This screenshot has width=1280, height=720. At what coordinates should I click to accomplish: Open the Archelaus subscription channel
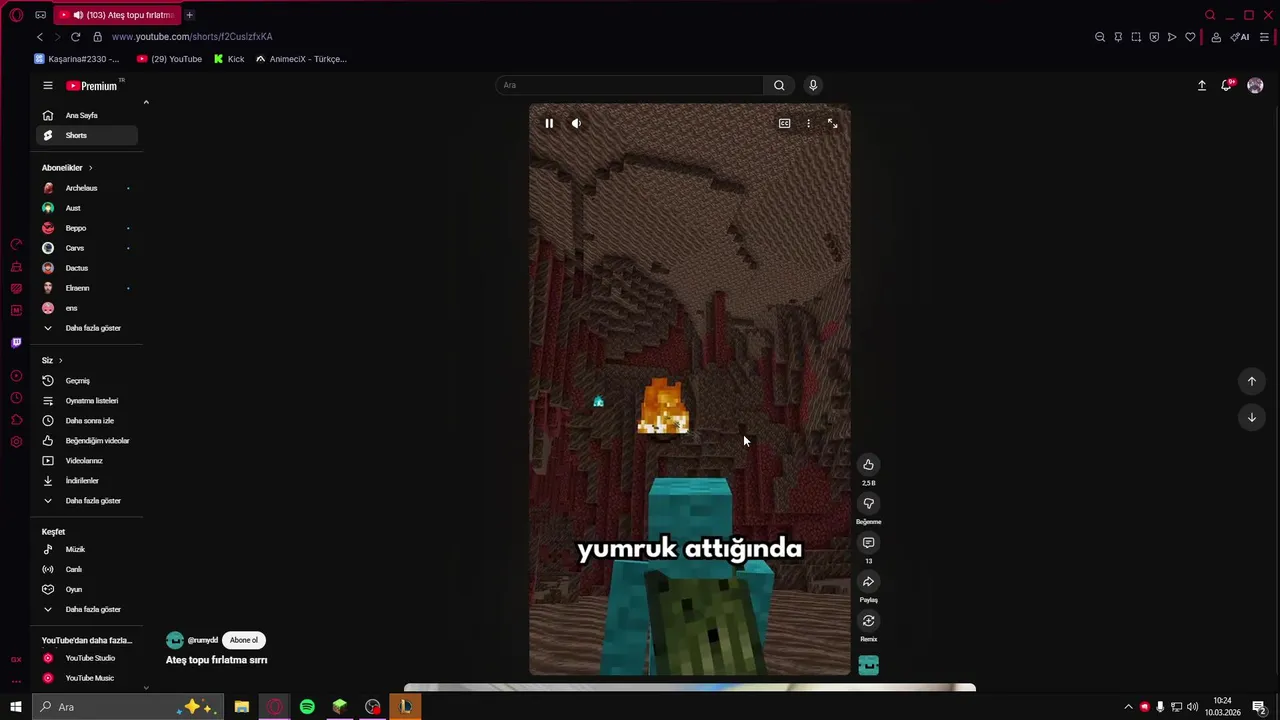(x=87, y=188)
